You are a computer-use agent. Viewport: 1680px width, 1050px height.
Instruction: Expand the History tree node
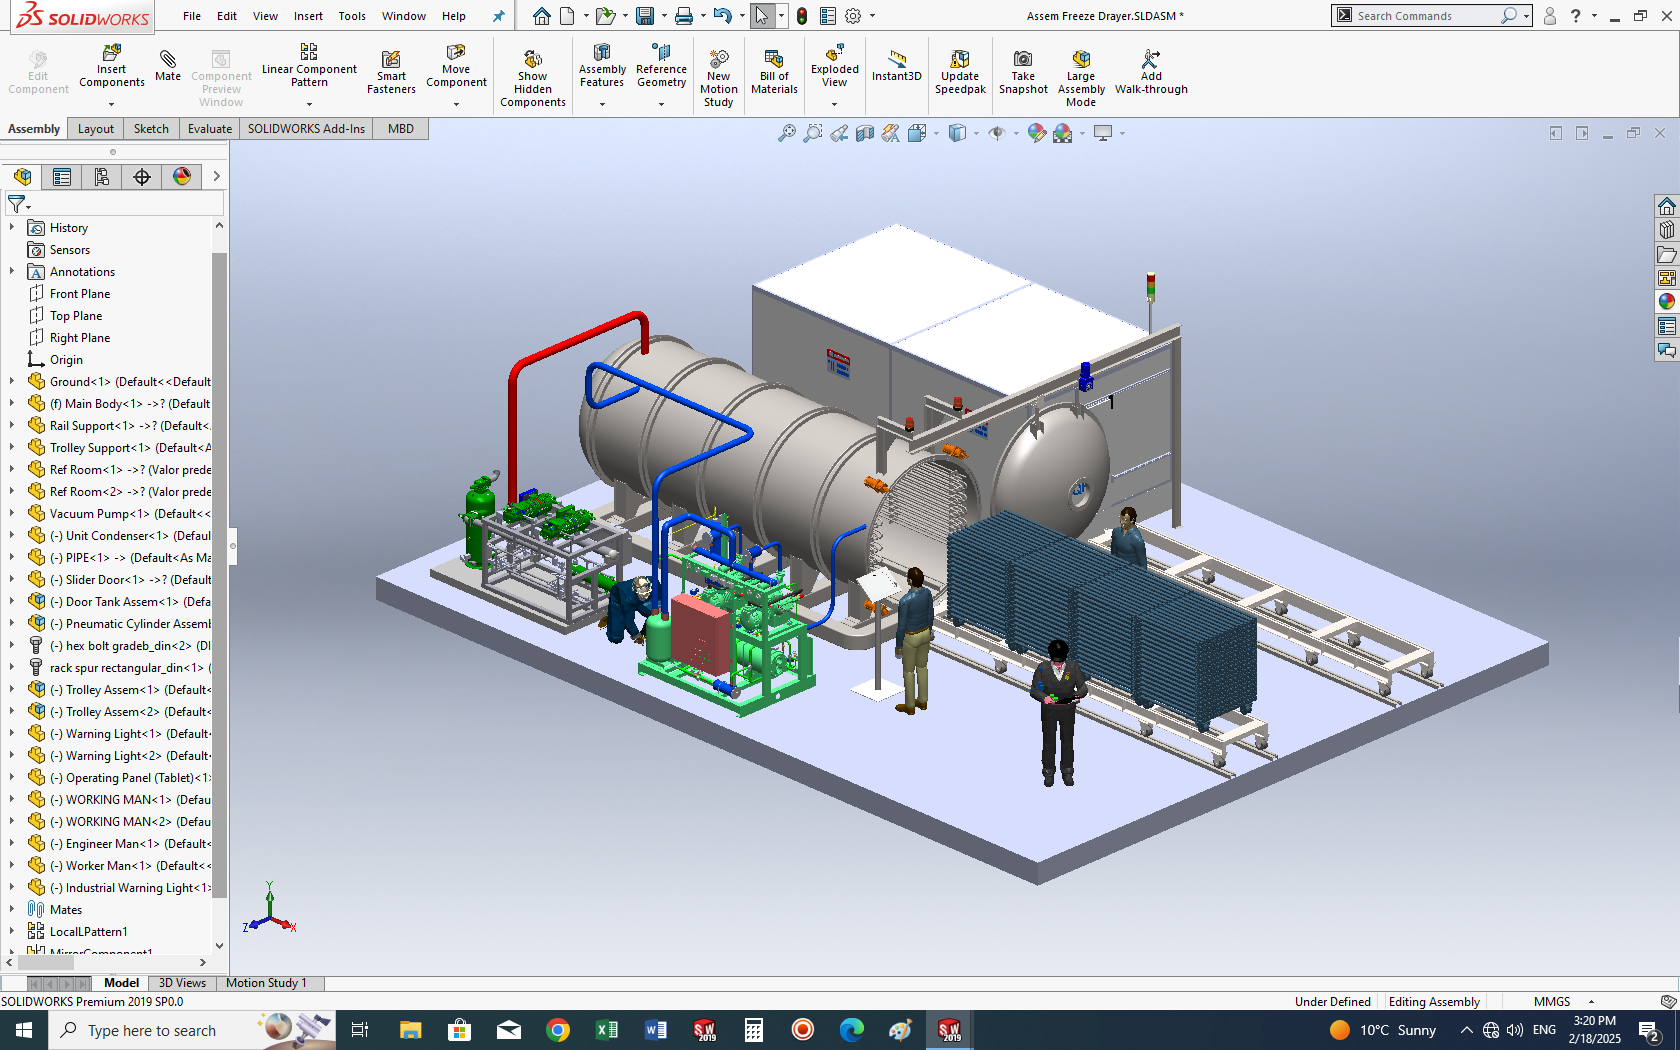tap(12, 228)
